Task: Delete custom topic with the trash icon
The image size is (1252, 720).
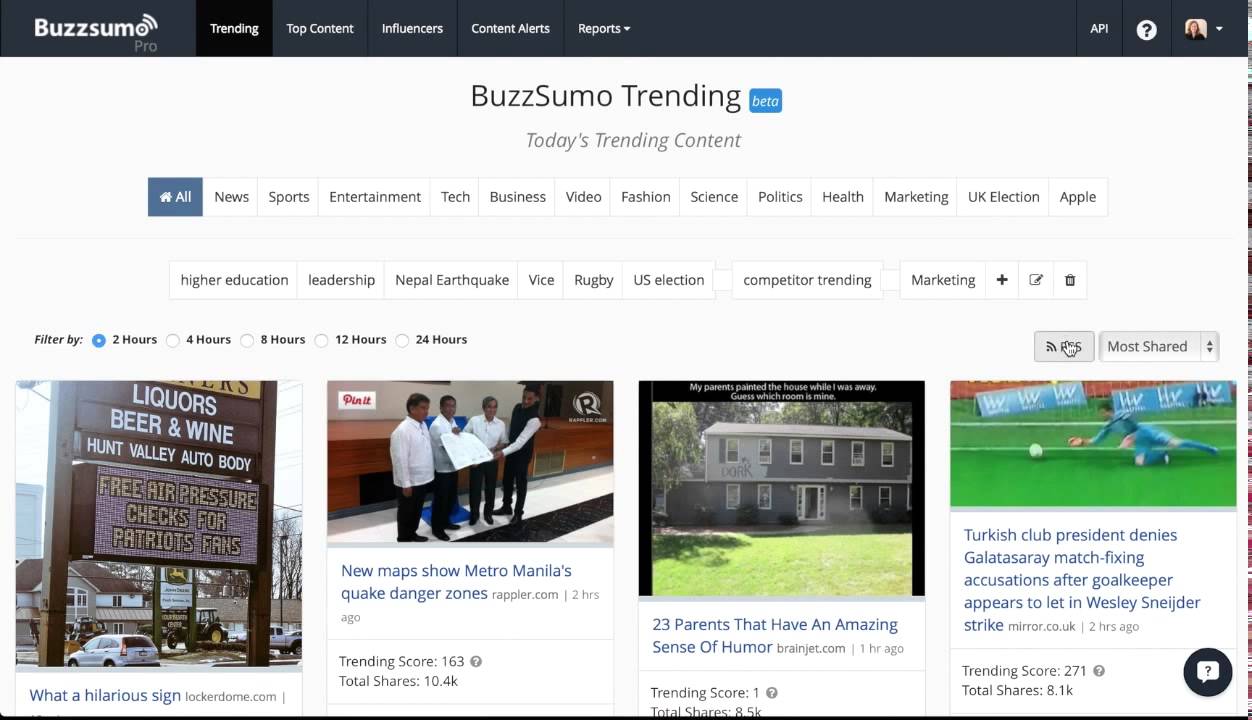Action: click(1070, 280)
